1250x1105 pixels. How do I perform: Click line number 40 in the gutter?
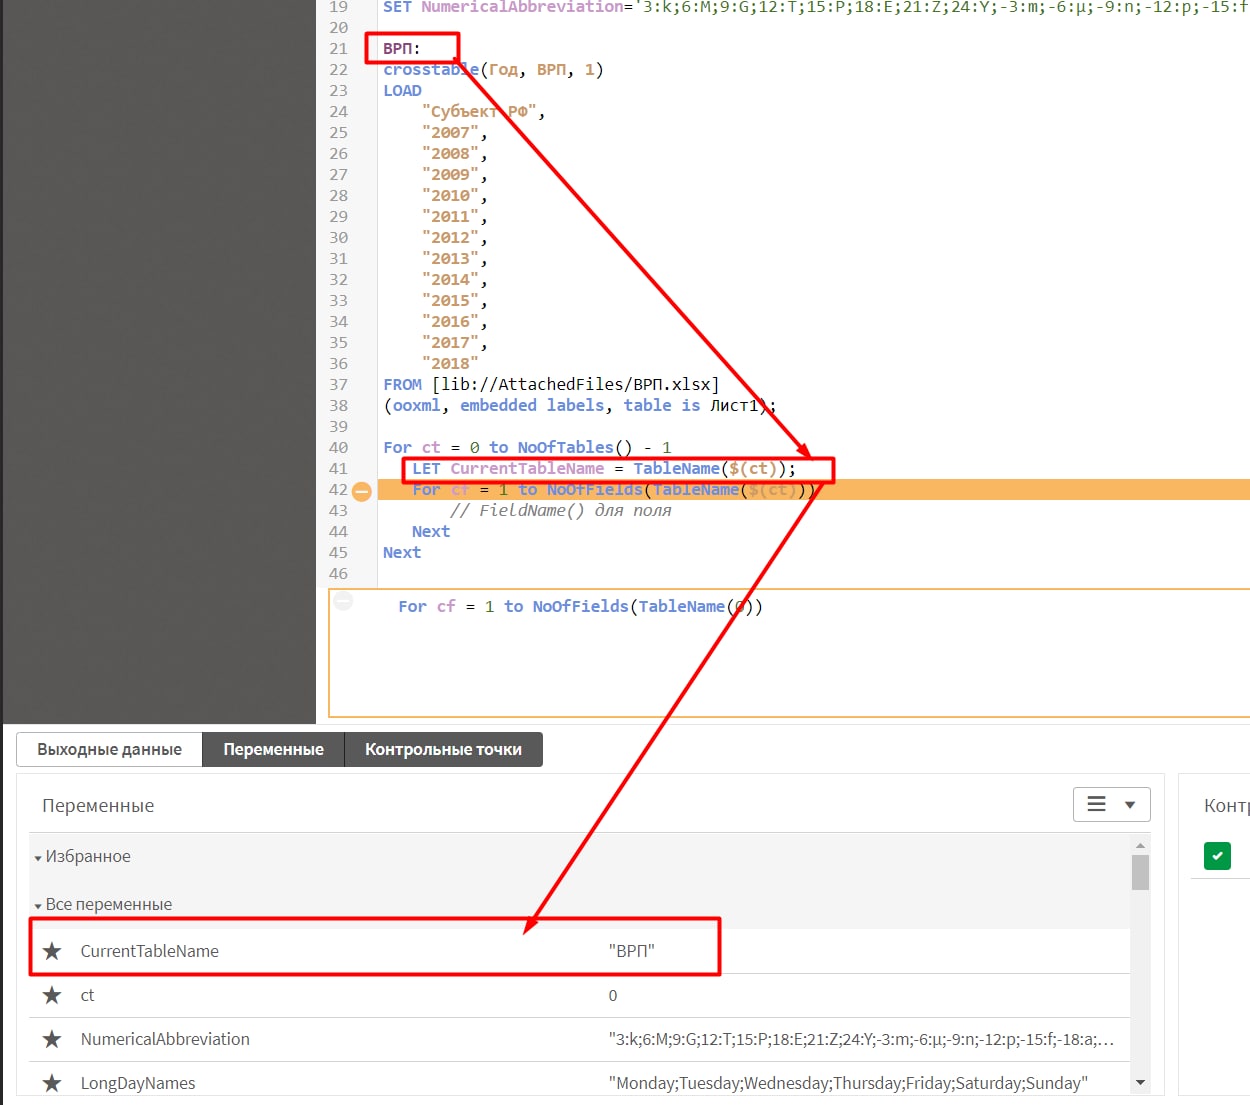pos(338,447)
